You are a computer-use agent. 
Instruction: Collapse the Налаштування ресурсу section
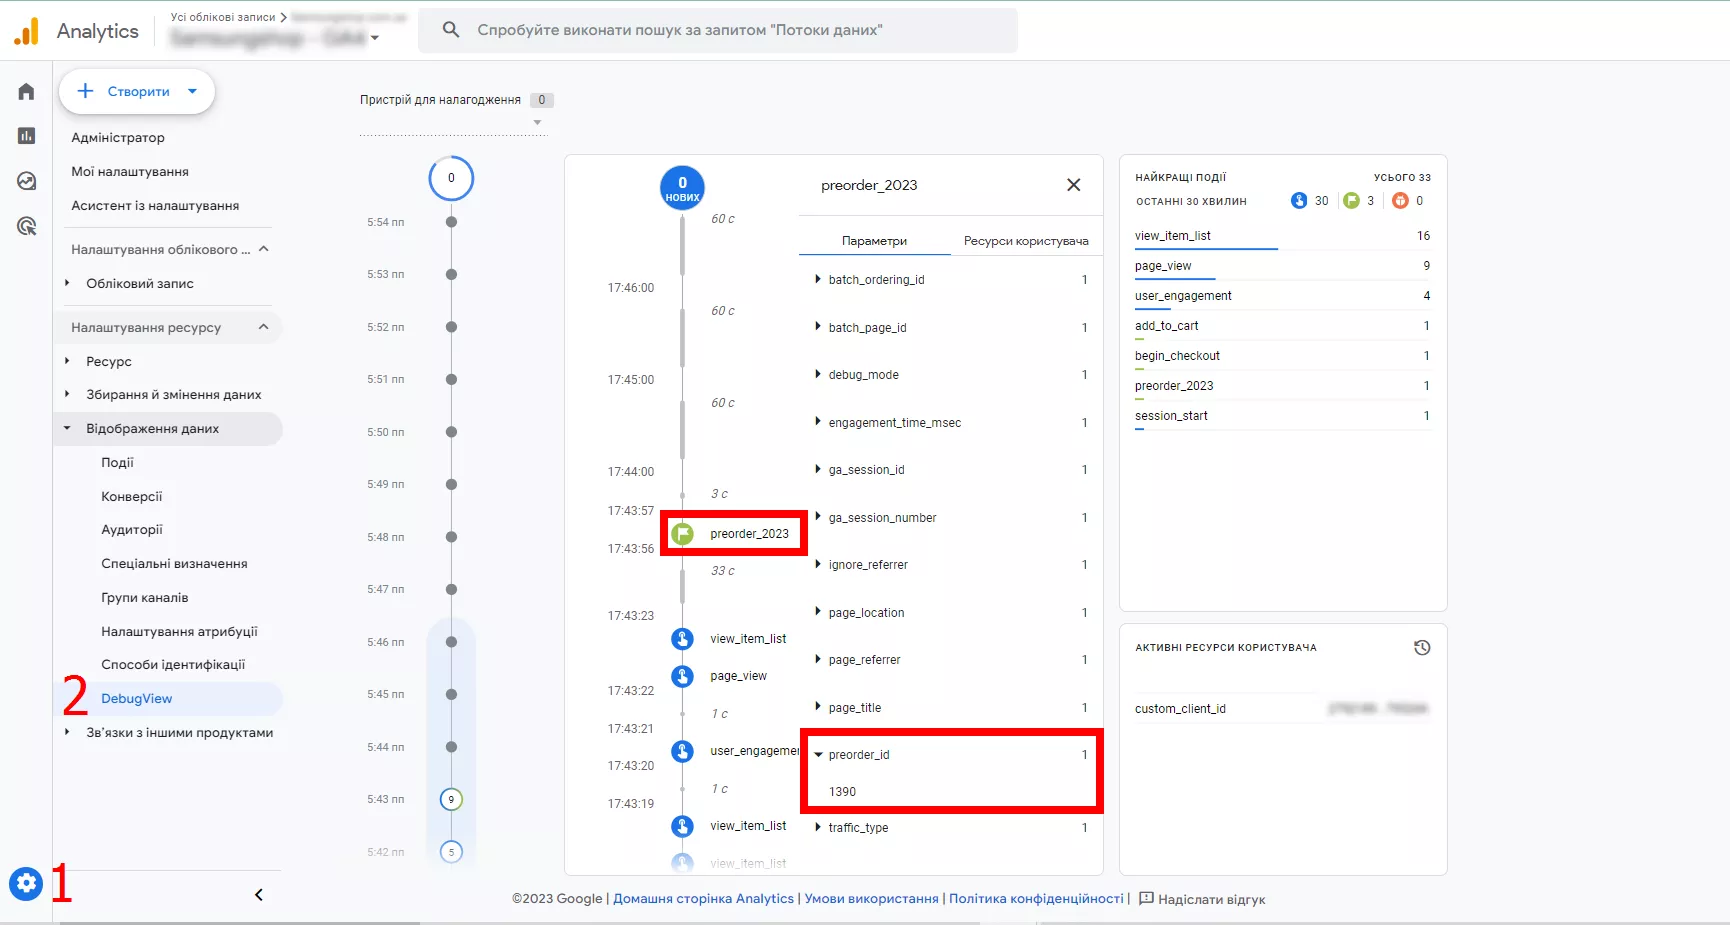coord(264,327)
